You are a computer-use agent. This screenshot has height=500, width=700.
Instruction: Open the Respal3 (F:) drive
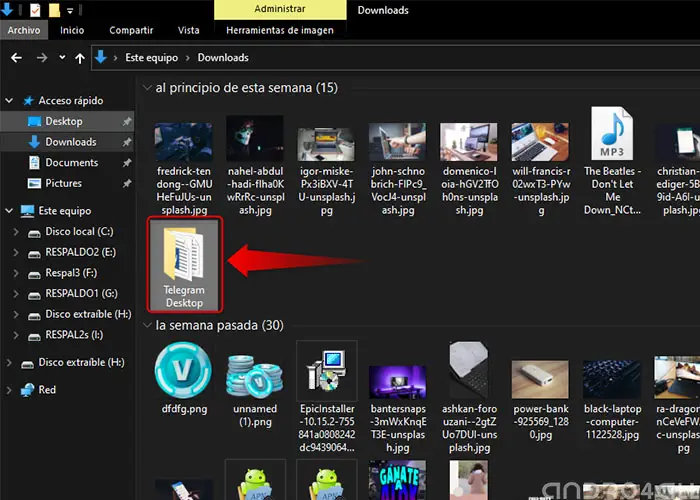[71, 273]
